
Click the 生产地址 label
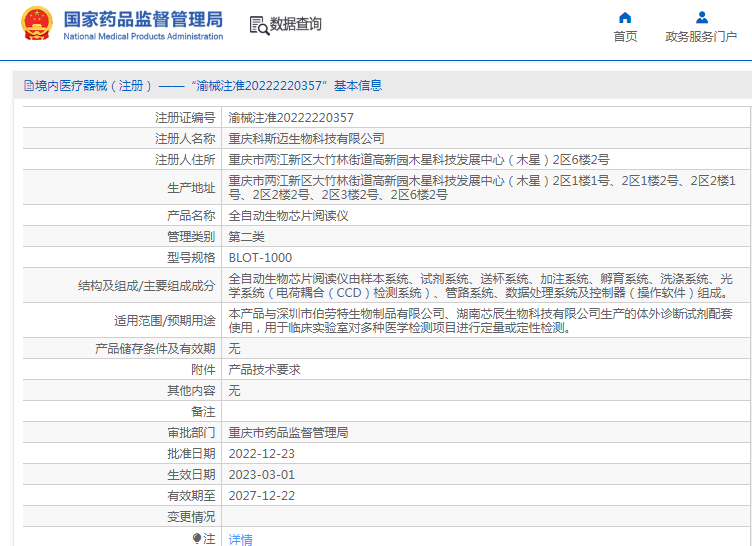coord(191,188)
